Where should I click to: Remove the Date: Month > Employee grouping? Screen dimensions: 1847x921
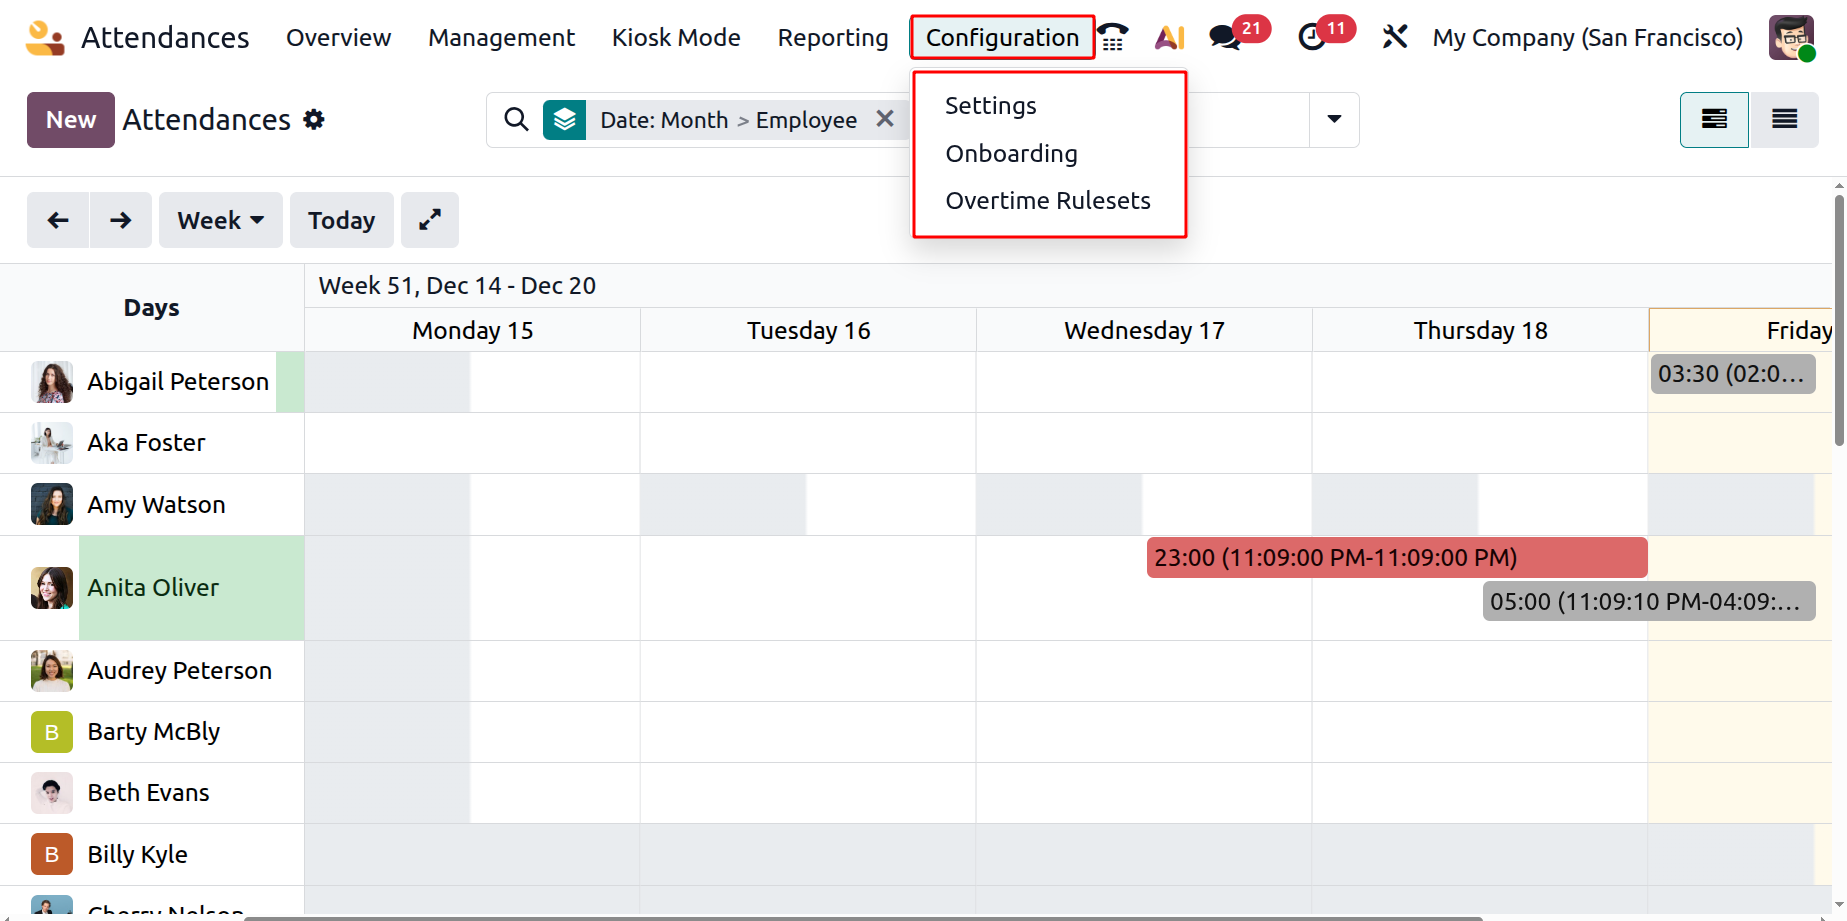[x=885, y=119]
